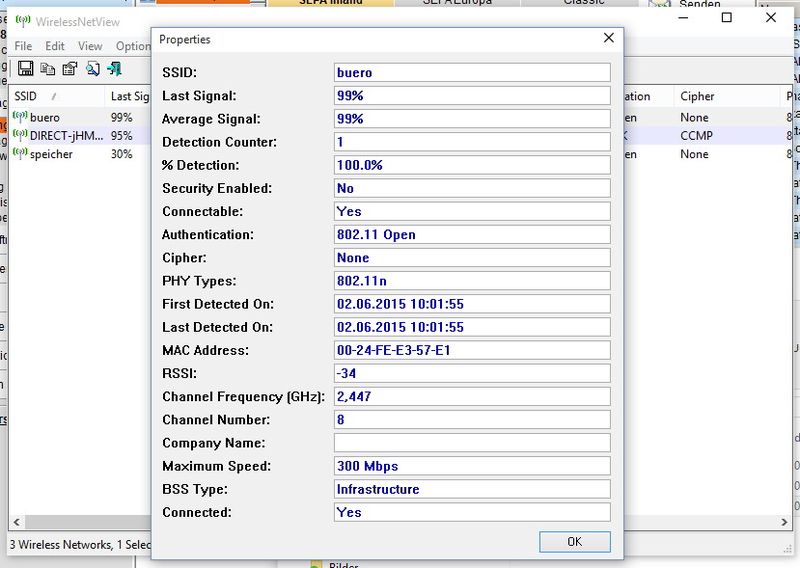The height and width of the screenshot is (568, 800).
Task: Close the Properties dialog
Action: pyautogui.click(x=609, y=38)
